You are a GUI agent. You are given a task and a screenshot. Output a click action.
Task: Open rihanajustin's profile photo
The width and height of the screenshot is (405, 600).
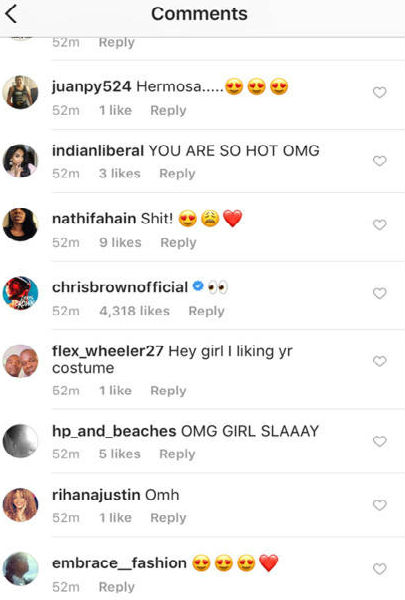pyautogui.click(x=20, y=505)
